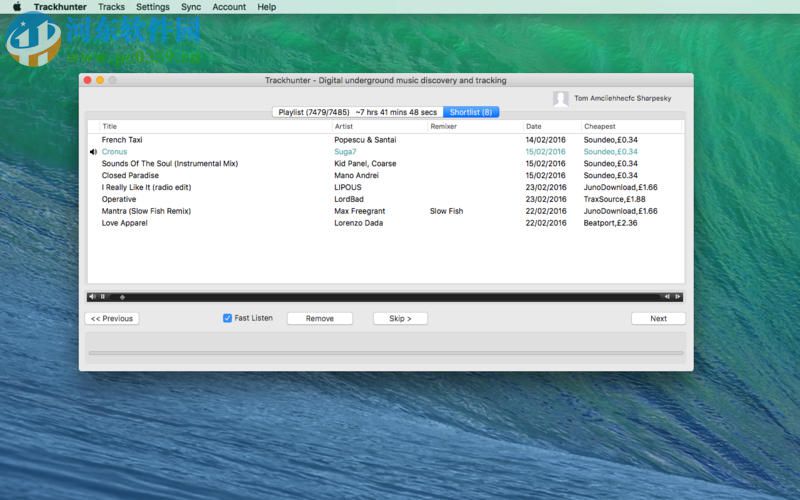Open the Apple menu
Image resolution: width=800 pixels, height=500 pixels.
tap(17, 7)
